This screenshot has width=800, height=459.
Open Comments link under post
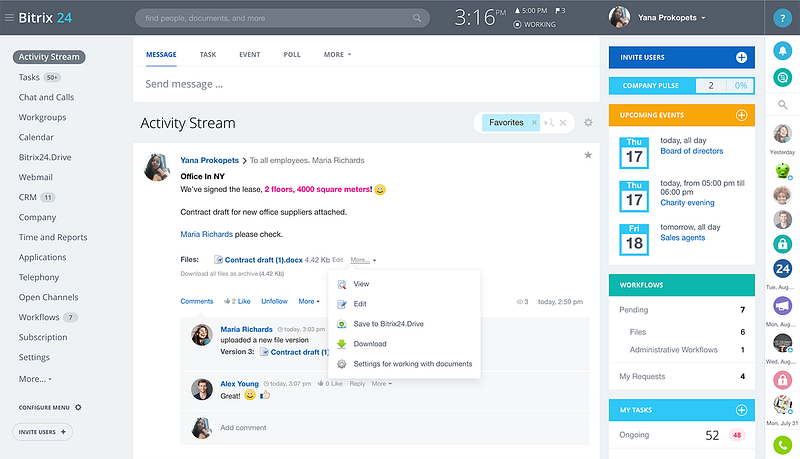pyautogui.click(x=196, y=301)
